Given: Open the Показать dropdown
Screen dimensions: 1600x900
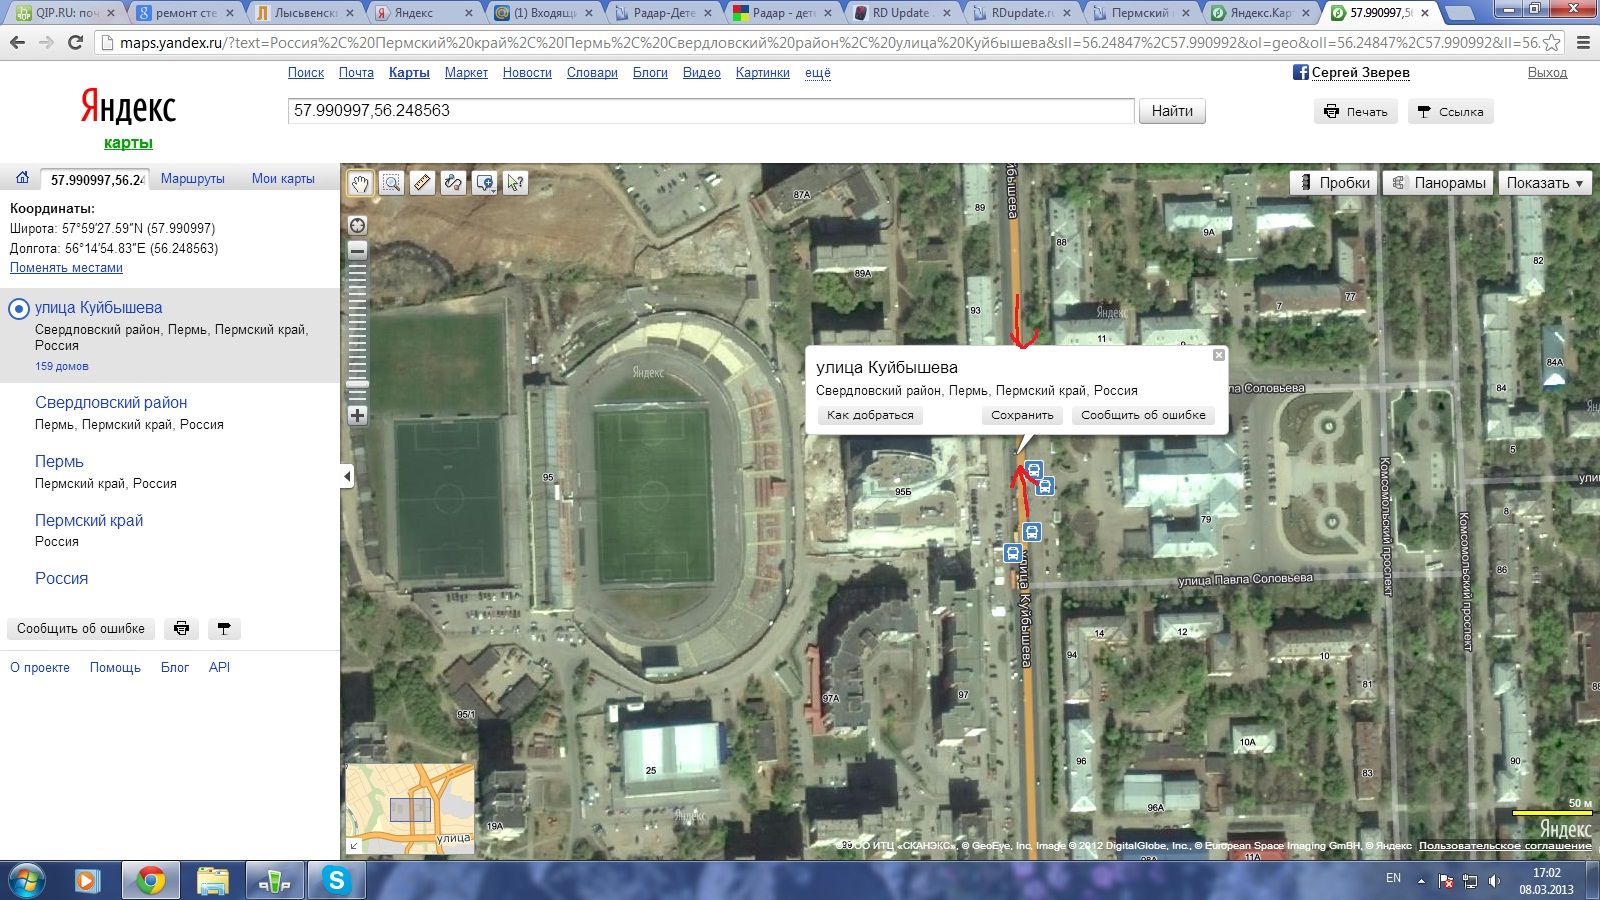Looking at the screenshot, I should click(1545, 183).
